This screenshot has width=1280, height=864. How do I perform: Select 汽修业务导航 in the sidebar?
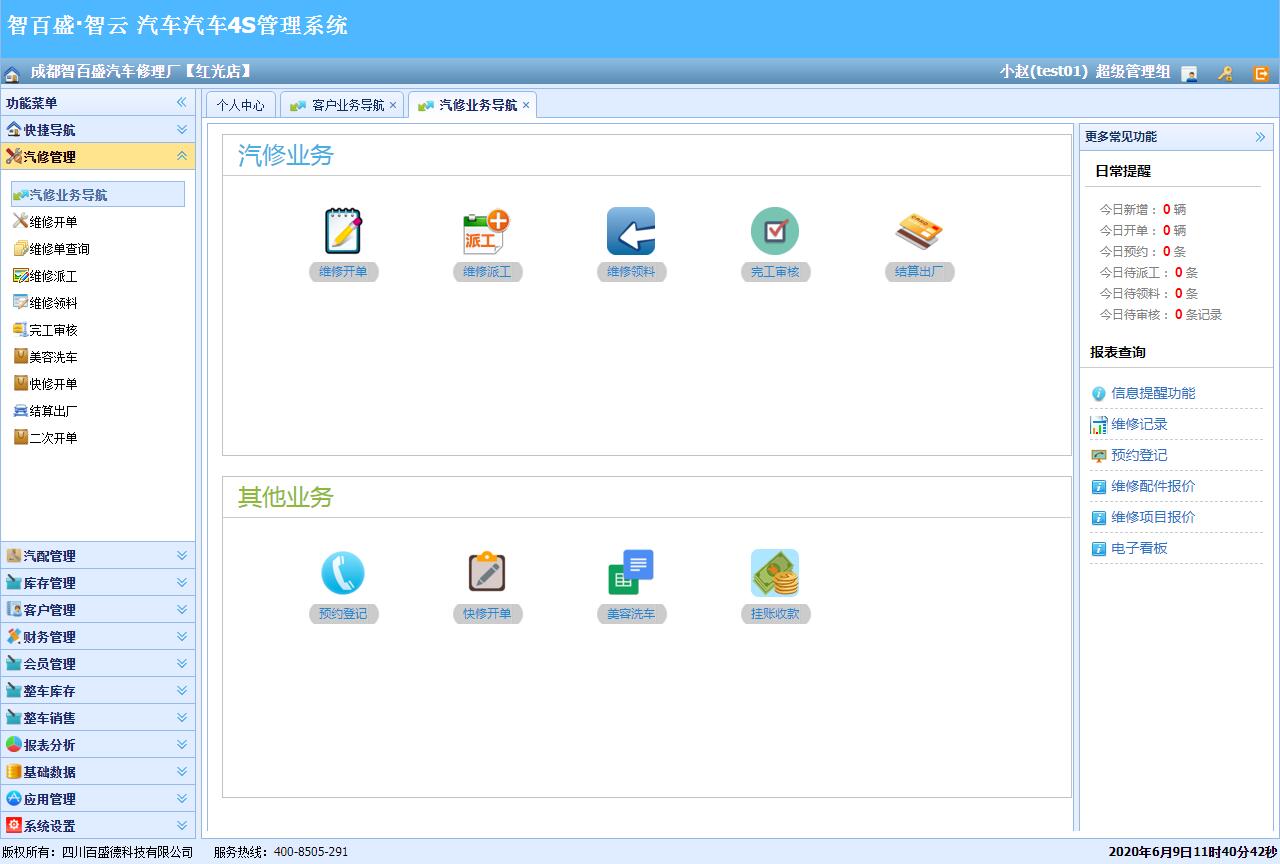coord(98,194)
